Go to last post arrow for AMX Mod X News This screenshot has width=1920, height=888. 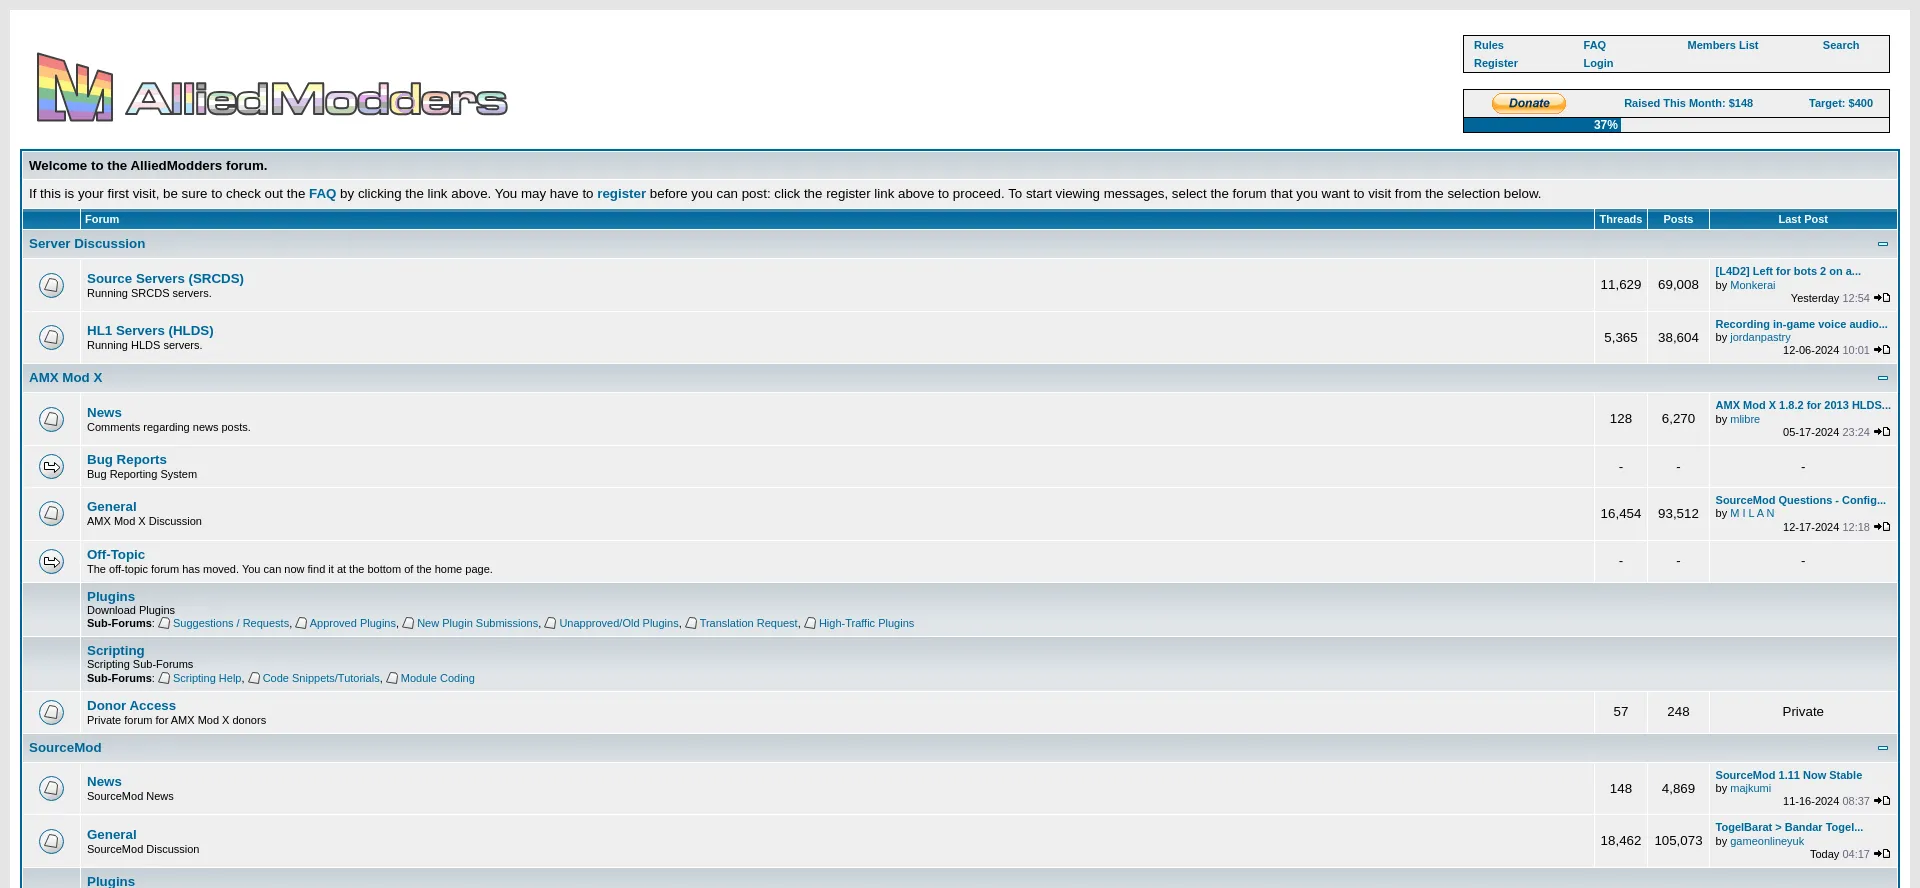tap(1882, 432)
